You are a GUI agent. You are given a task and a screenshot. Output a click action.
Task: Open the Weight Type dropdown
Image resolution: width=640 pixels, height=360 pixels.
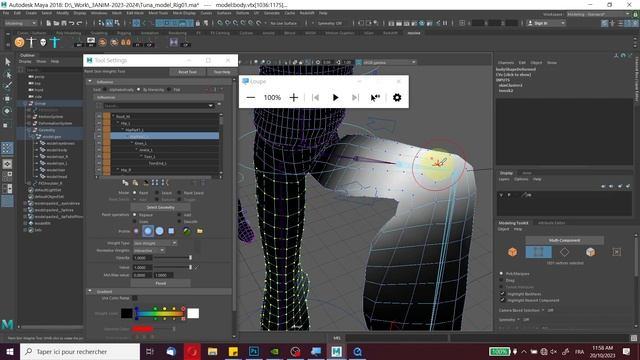point(155,243)
